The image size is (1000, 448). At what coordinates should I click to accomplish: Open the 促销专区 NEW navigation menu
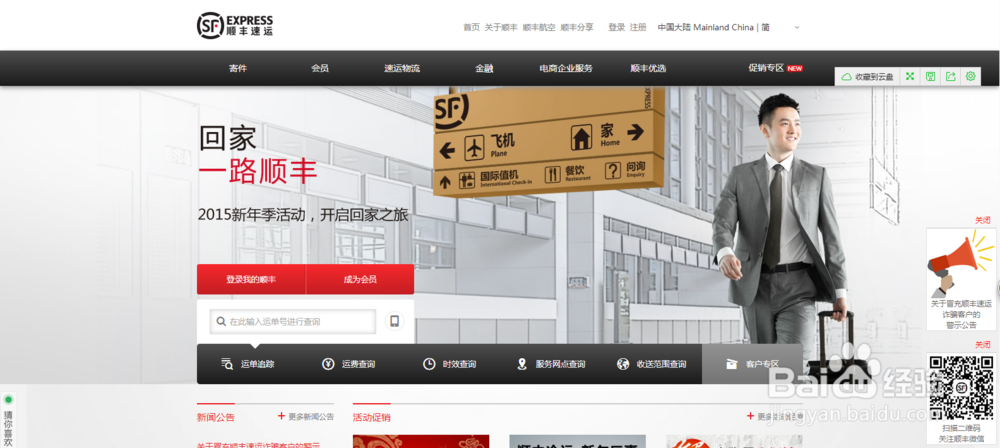click(x=775, y=68)
